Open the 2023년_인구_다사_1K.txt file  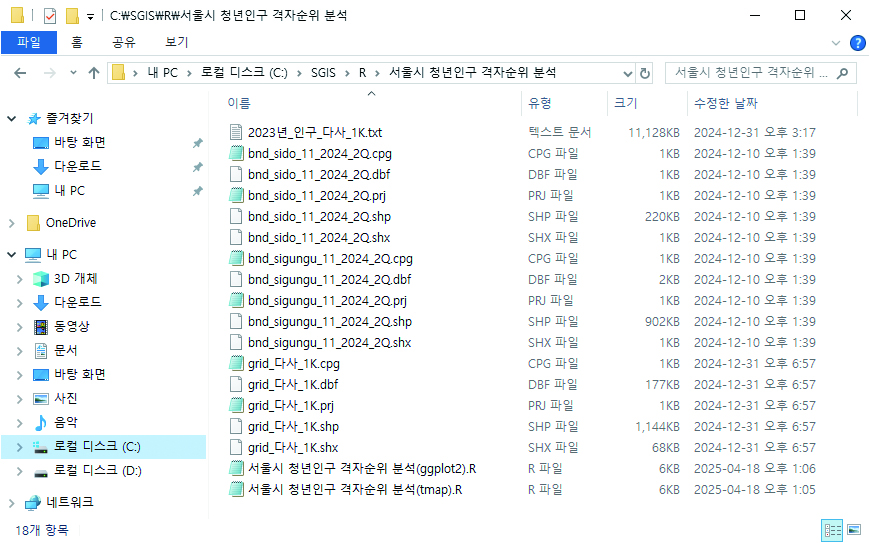tap(315, 132)
